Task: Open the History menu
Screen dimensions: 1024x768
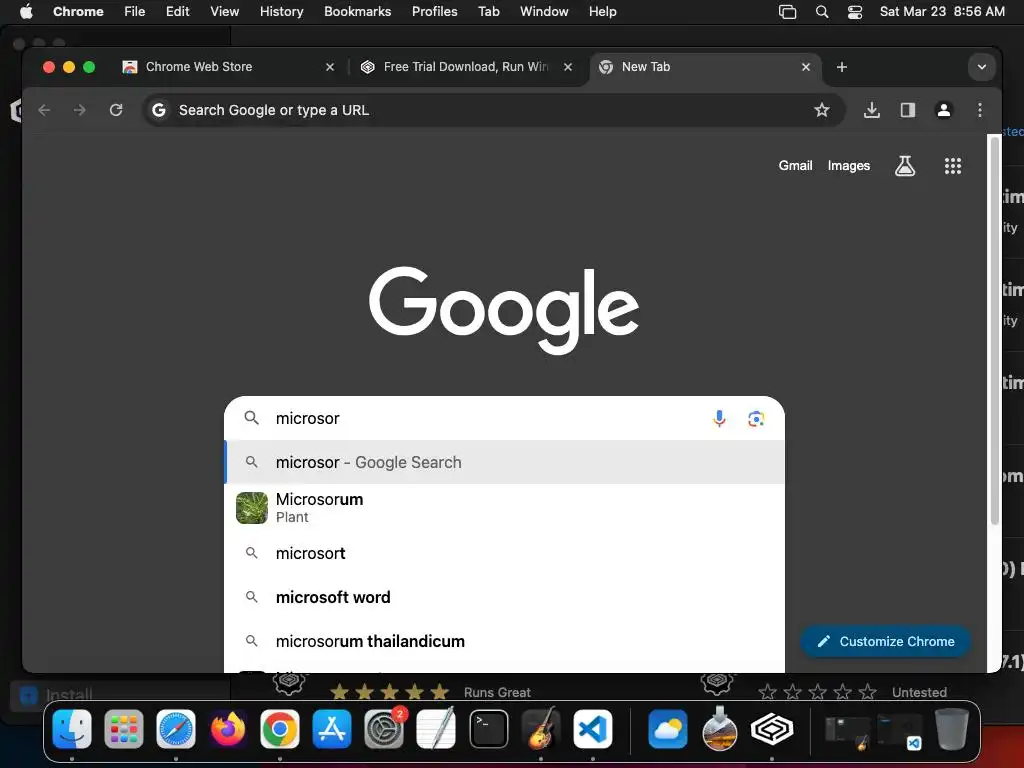Action: (x=281, y=12)
